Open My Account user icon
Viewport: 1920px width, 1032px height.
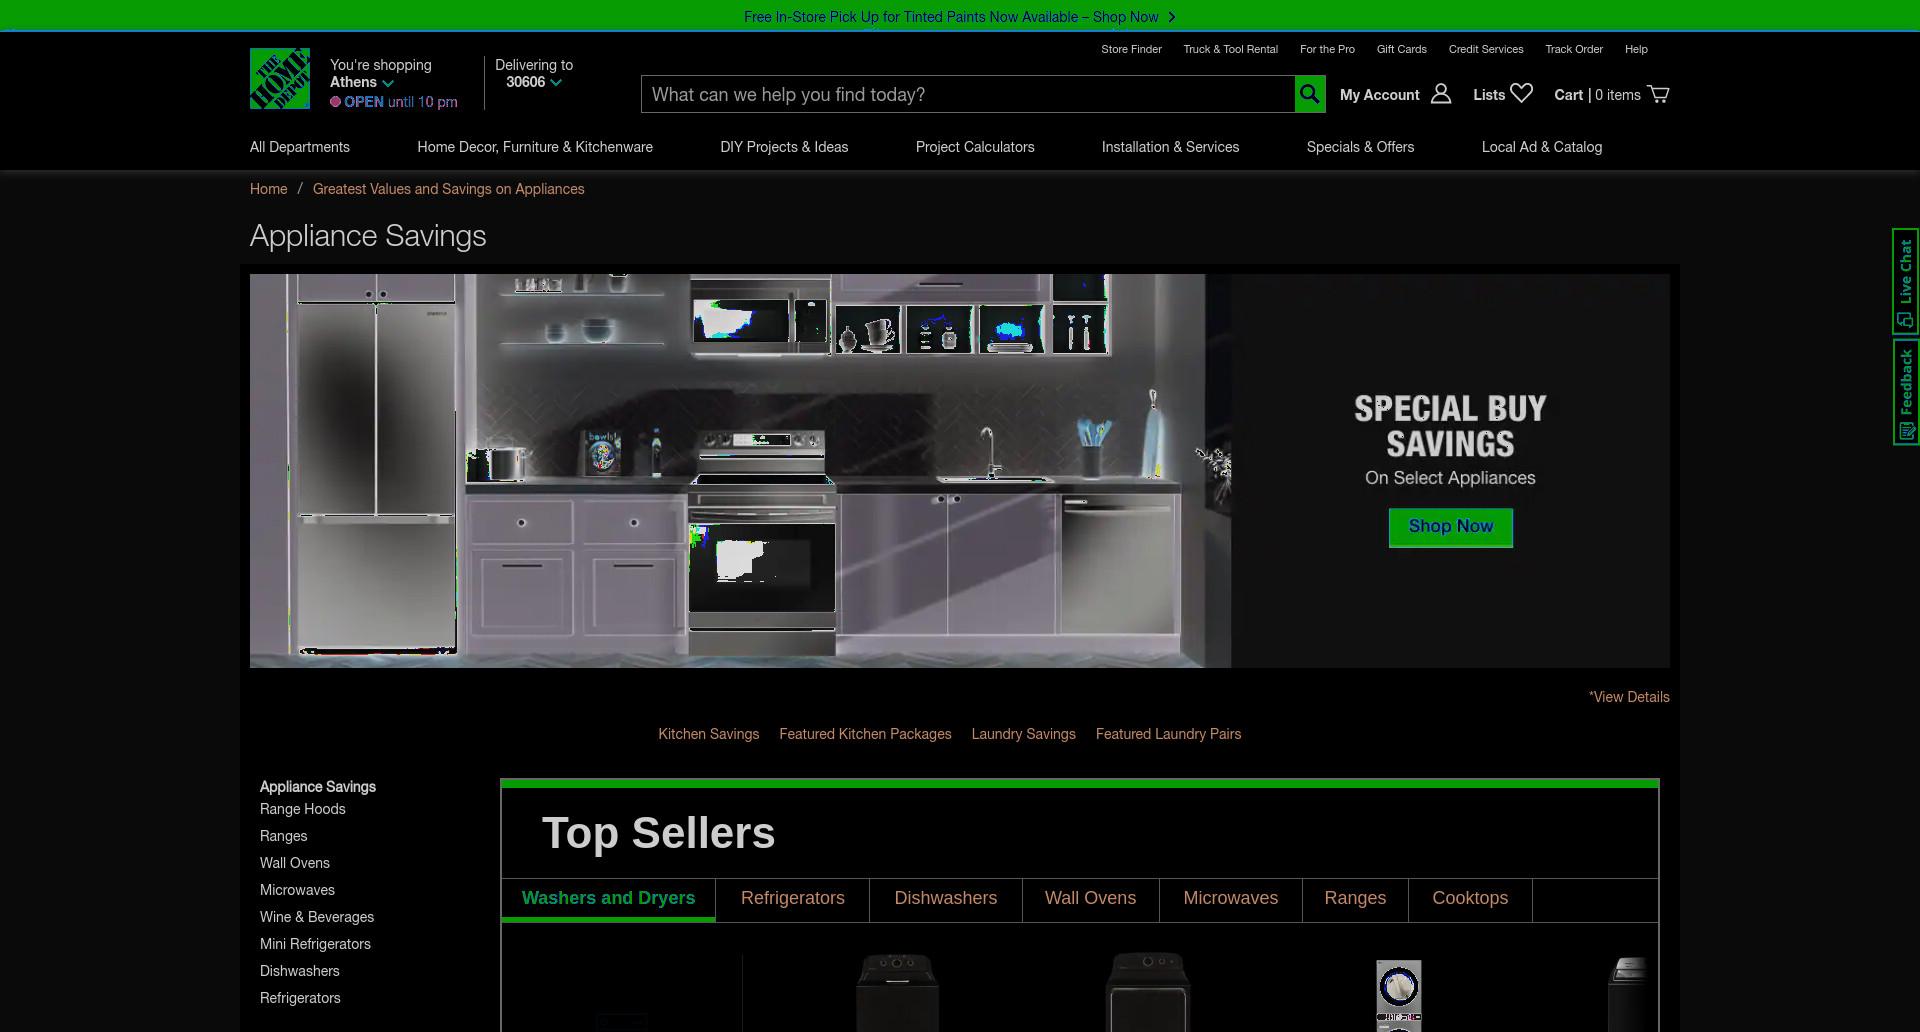click(x=1441, y=94)
